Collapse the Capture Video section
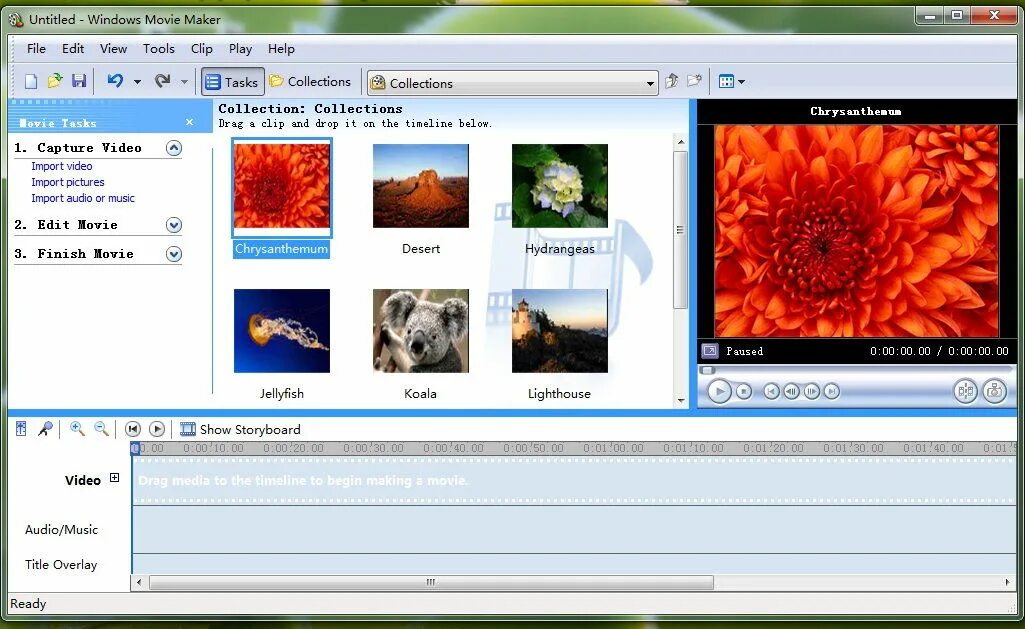The width and height of the screenshot is (1025, 629). [173, 148]
